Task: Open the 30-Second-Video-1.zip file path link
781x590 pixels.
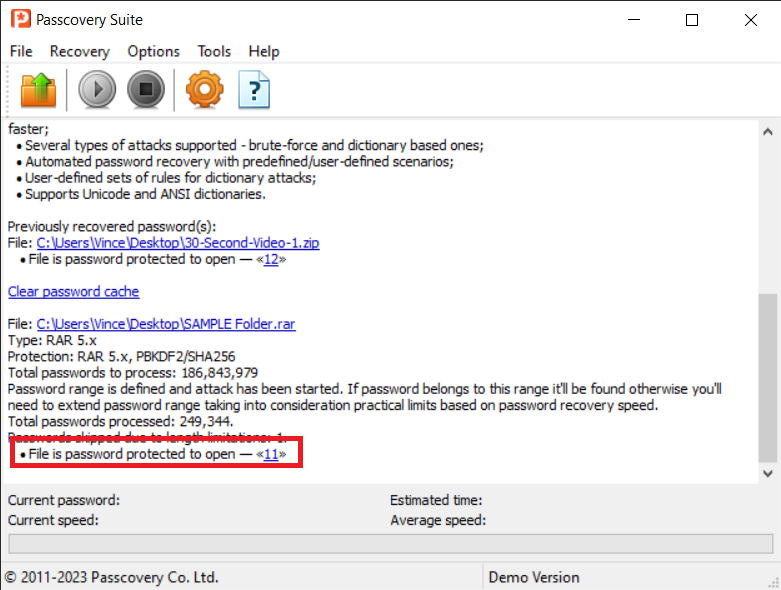Action: tap(178, 243)
